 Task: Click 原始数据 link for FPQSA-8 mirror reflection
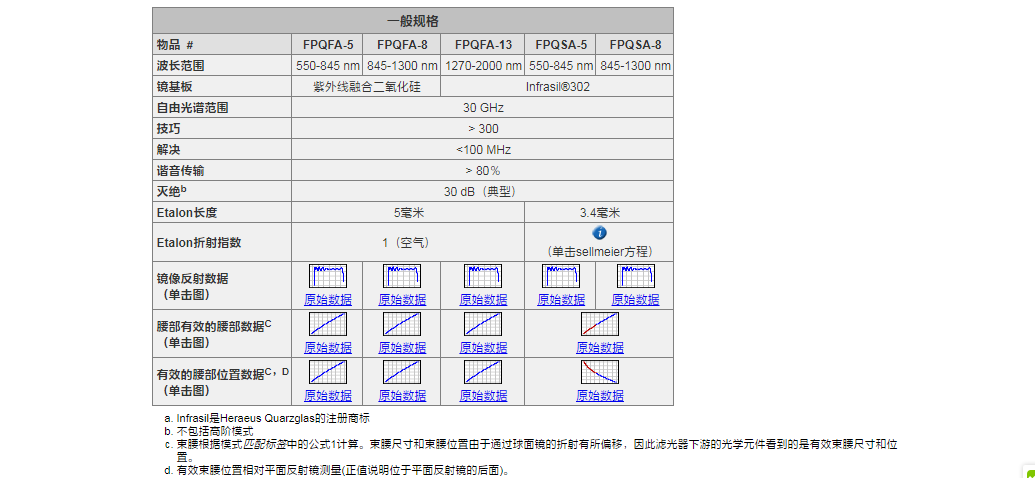(x=635, y=299)
